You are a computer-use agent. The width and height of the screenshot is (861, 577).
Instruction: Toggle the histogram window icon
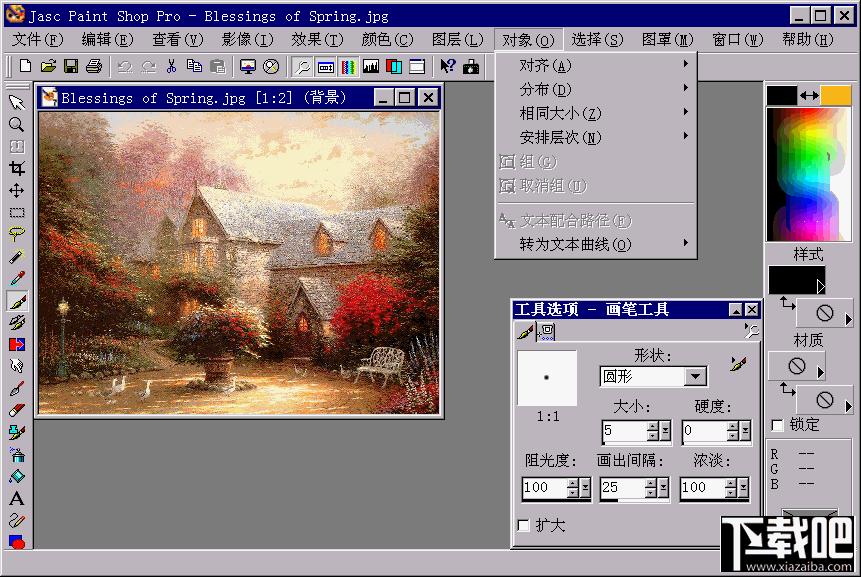(x=371, y=66)
